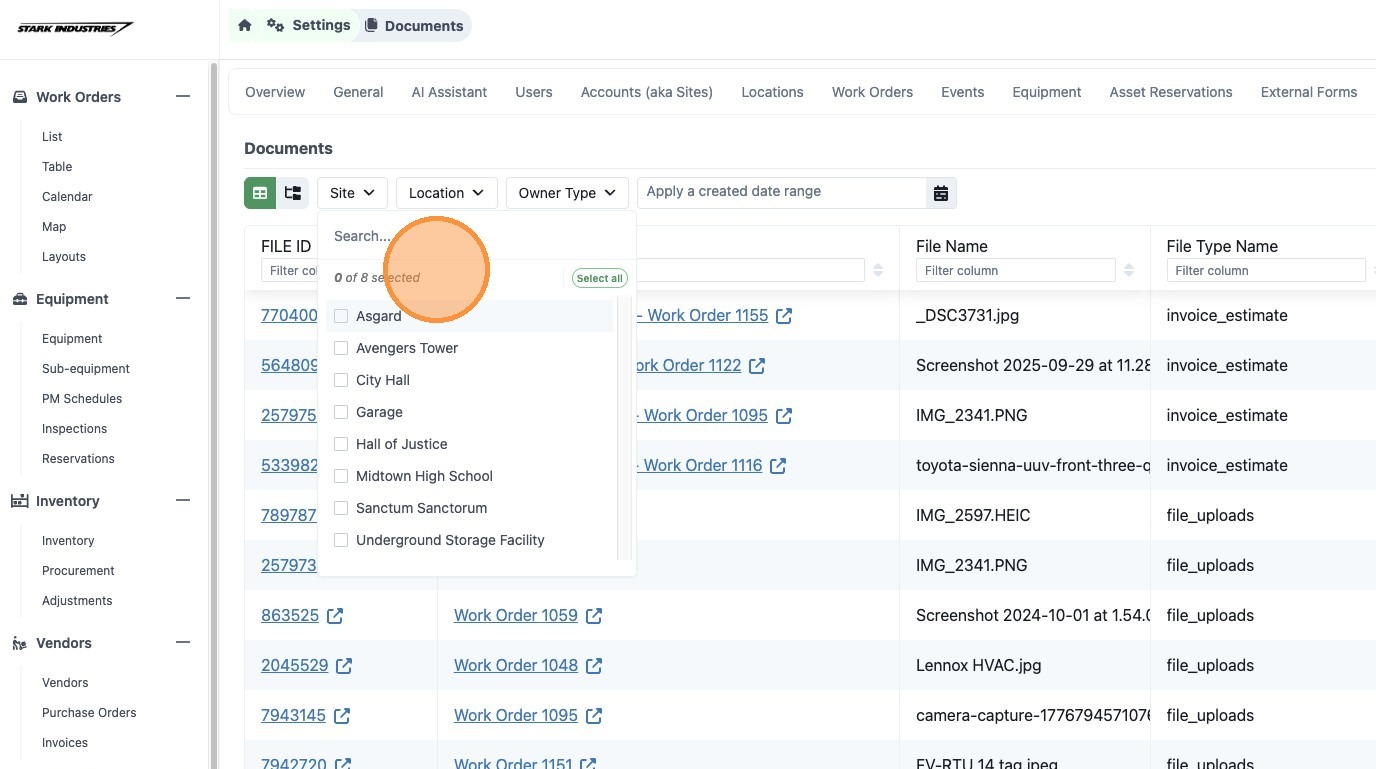Click the Site dropdown list scrollbar
The image size is (1376, 769).
[x=624, y=430]
